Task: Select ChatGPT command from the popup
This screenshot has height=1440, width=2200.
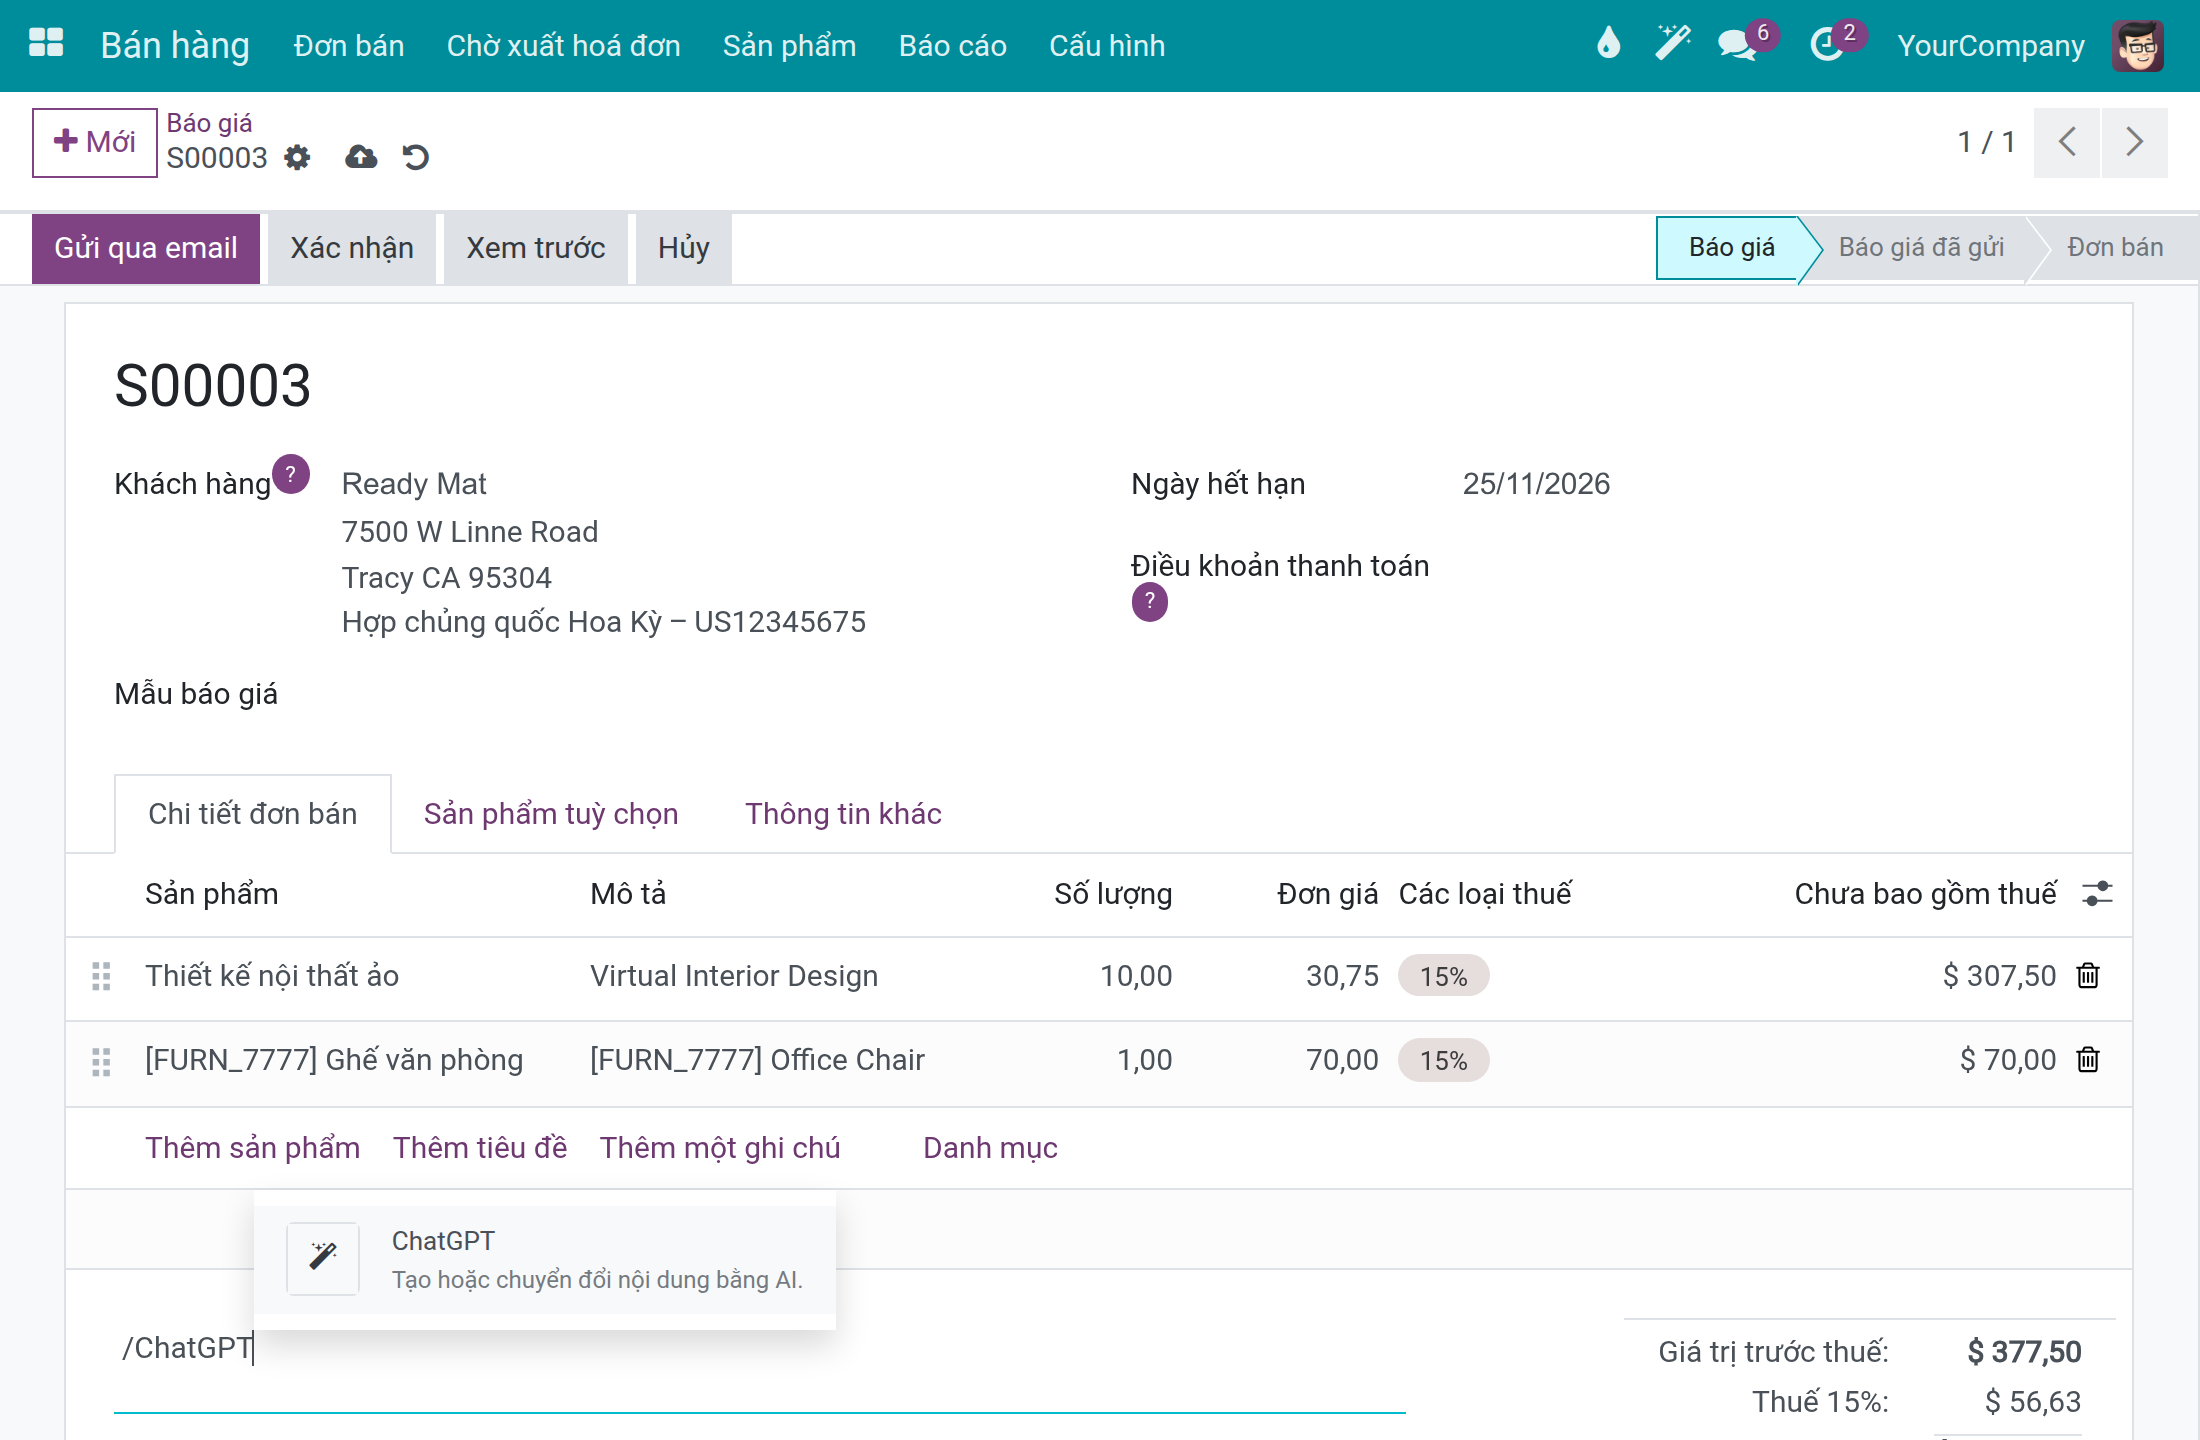Action: click(x=545, y=1260)
